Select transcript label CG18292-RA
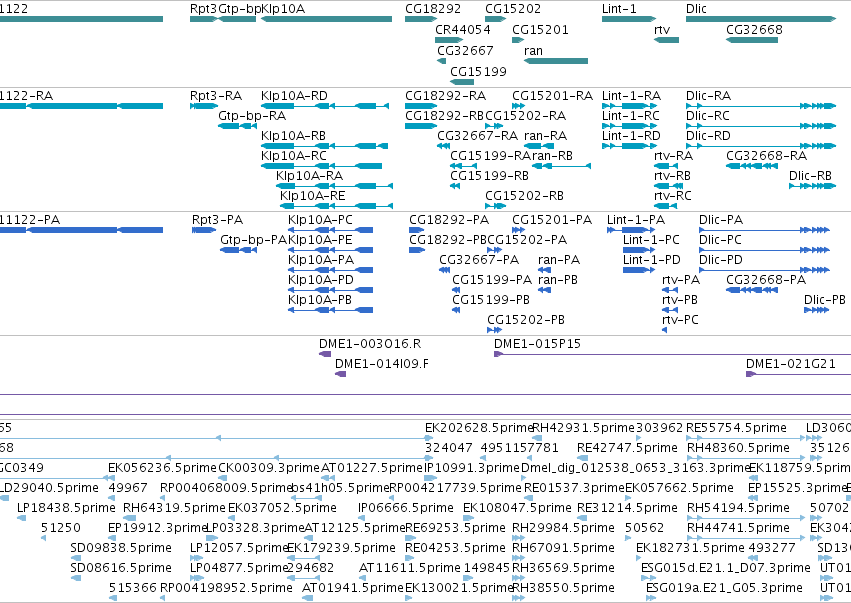This screenshot has width=851, height=603. [445, 96]
